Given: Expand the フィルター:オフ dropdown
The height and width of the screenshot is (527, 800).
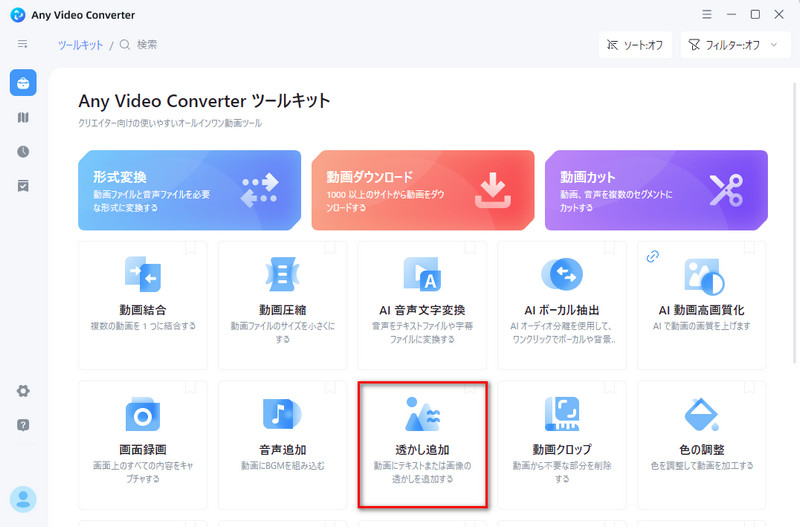Looking at the screenshot, I should [735, 45].
